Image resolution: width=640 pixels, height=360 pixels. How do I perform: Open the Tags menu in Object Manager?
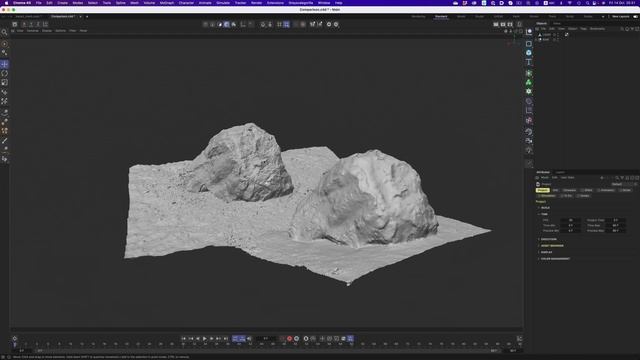(583, 29)
